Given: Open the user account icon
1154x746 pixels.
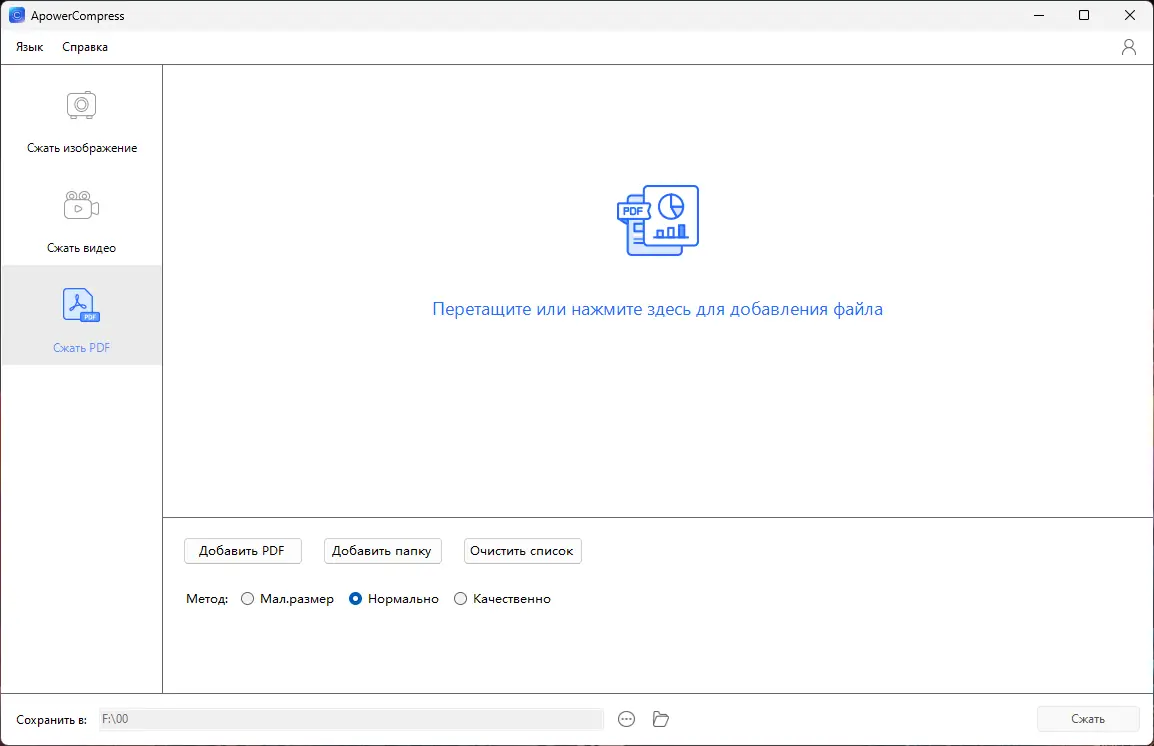Looking at the screenshot, I should pos(1129,46).
